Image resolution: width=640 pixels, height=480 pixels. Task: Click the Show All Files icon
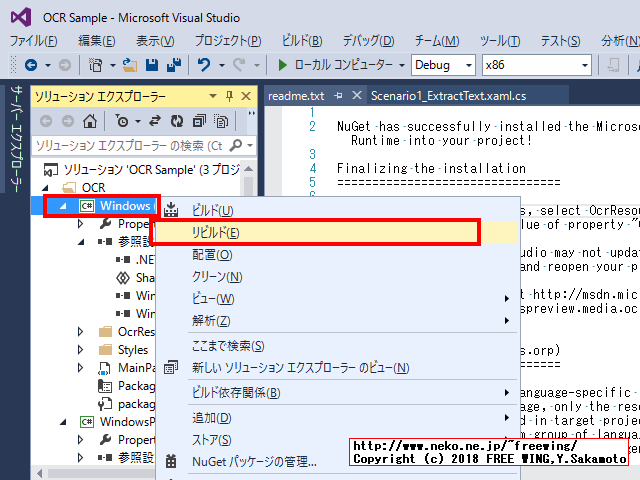click(x=221, y=121)
